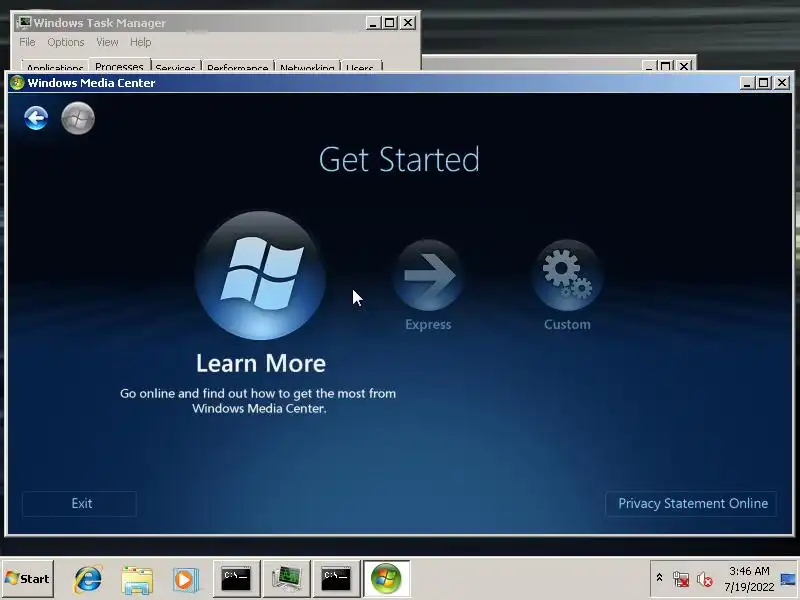
Task: Switch to Applications tab in Task Manager
Action: (55, 67)
